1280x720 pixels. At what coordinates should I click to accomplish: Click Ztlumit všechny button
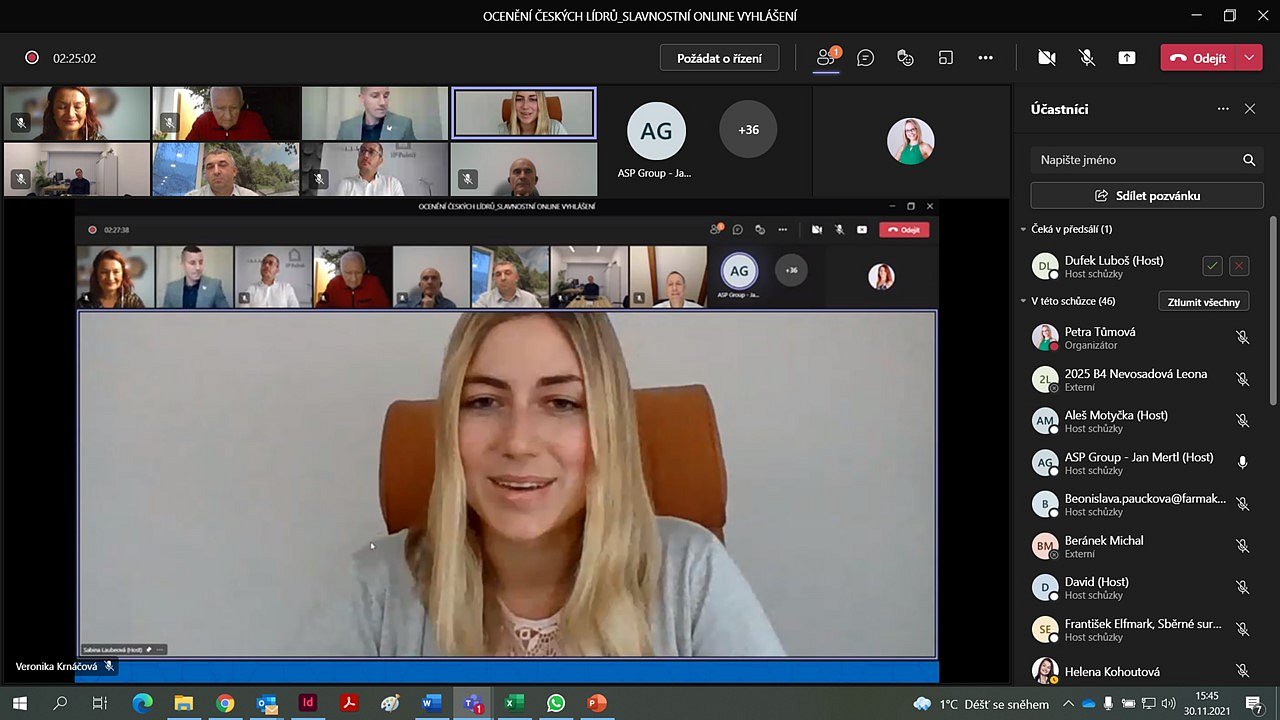(x=1204, y=302)
